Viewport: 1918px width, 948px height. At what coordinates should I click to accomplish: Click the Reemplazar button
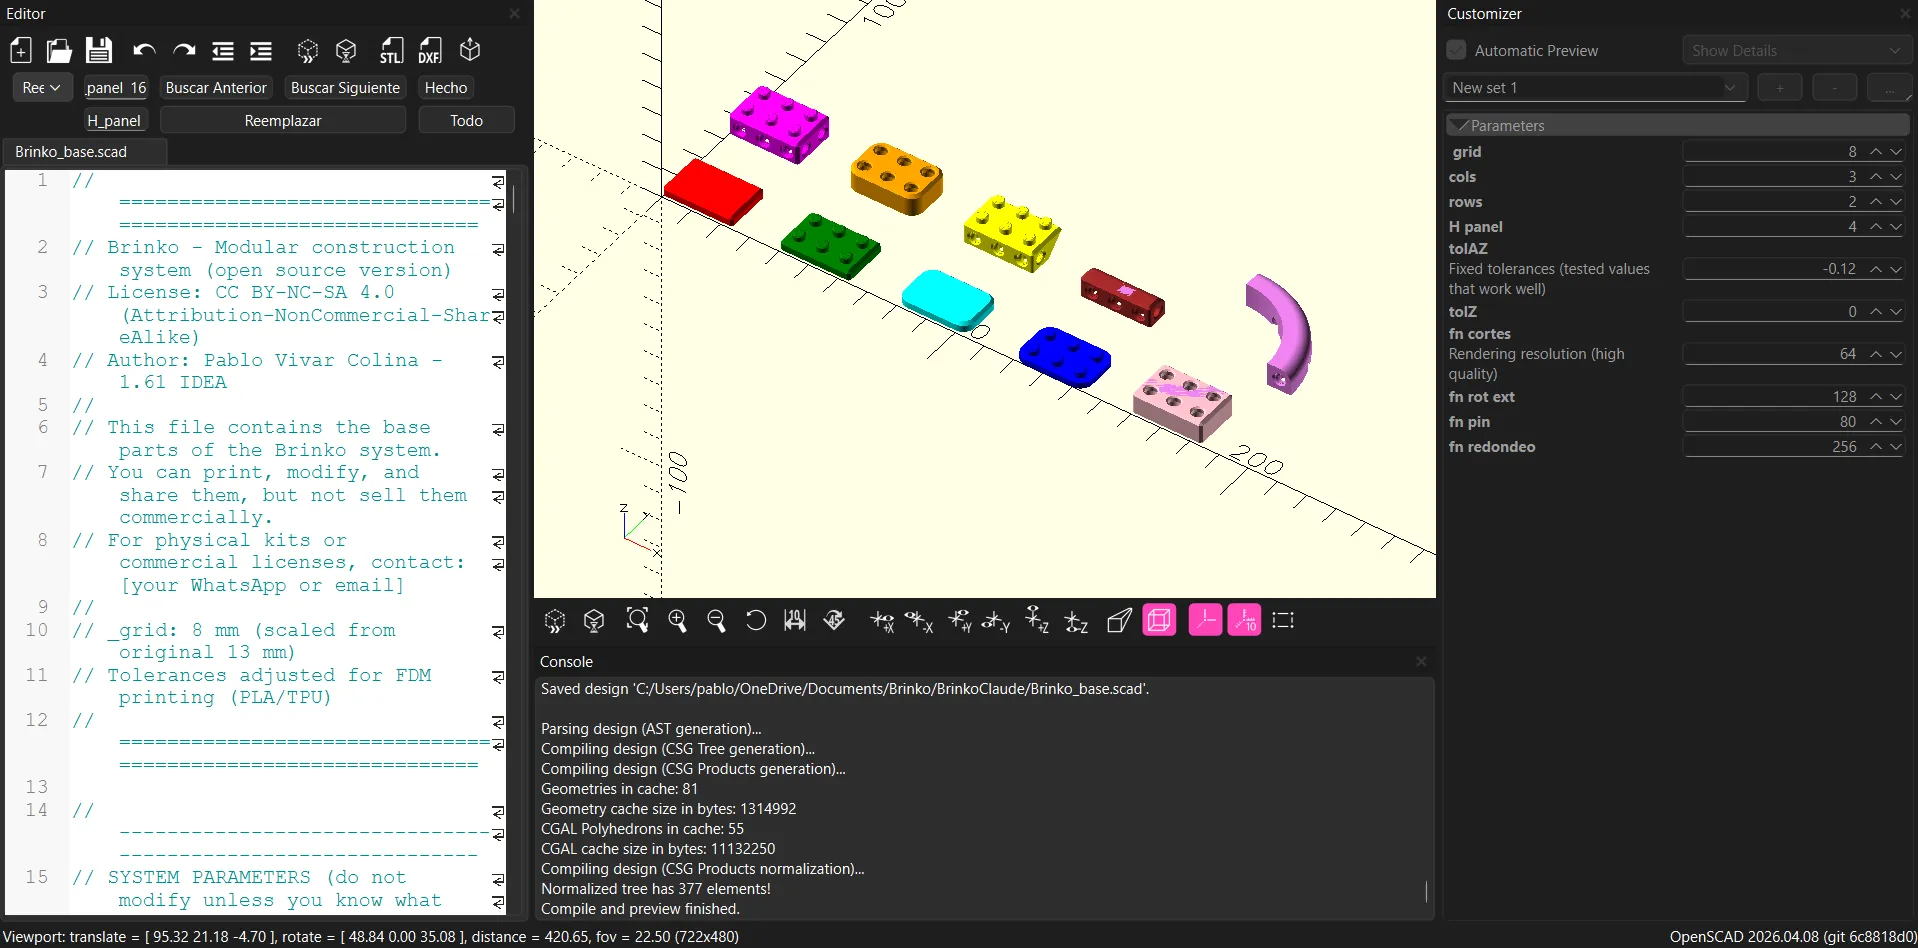coord(283,121)
